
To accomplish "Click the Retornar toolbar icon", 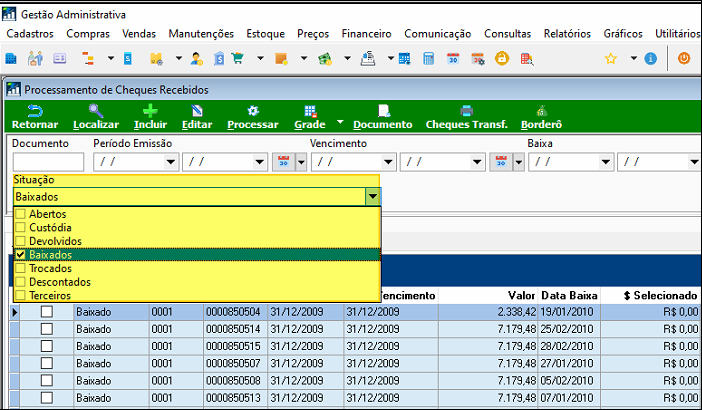I will (x=34, y=111).
